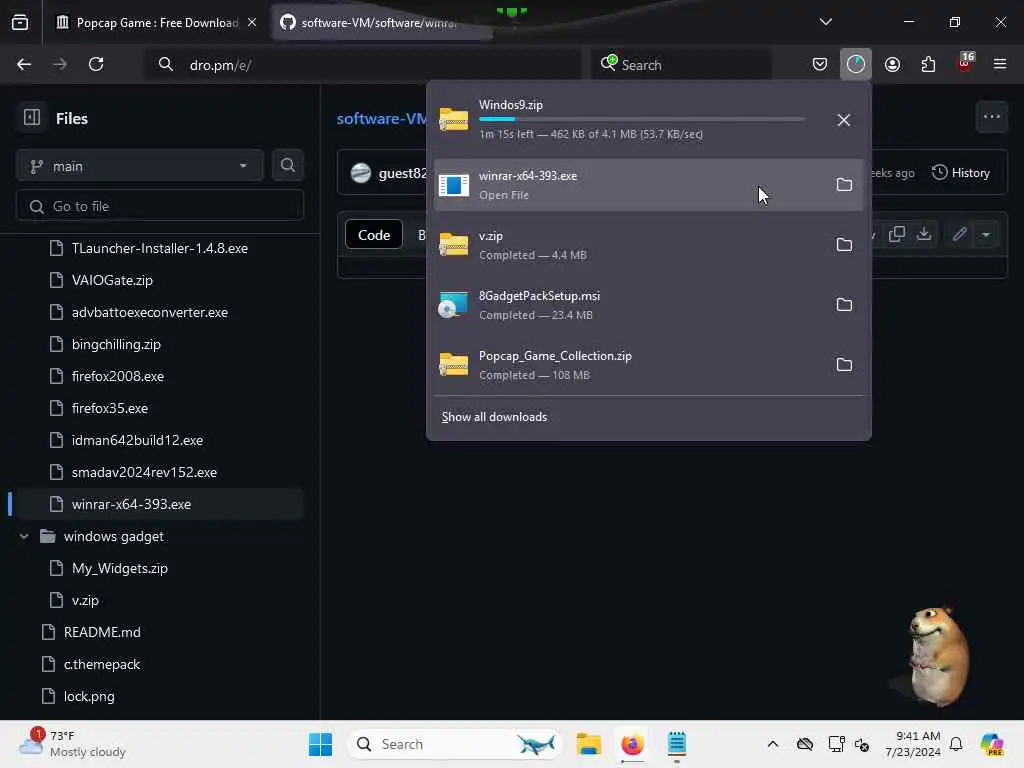Viewport: 1024px width, 768px height.
Task: Close the Popcap Game tab
Action: 252,23
